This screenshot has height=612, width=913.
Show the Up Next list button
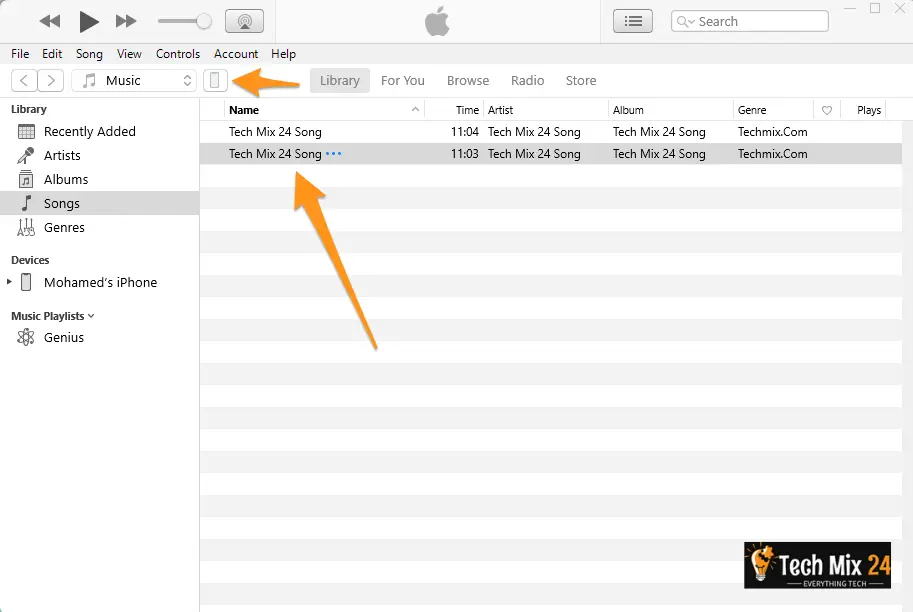coord(633,22)
